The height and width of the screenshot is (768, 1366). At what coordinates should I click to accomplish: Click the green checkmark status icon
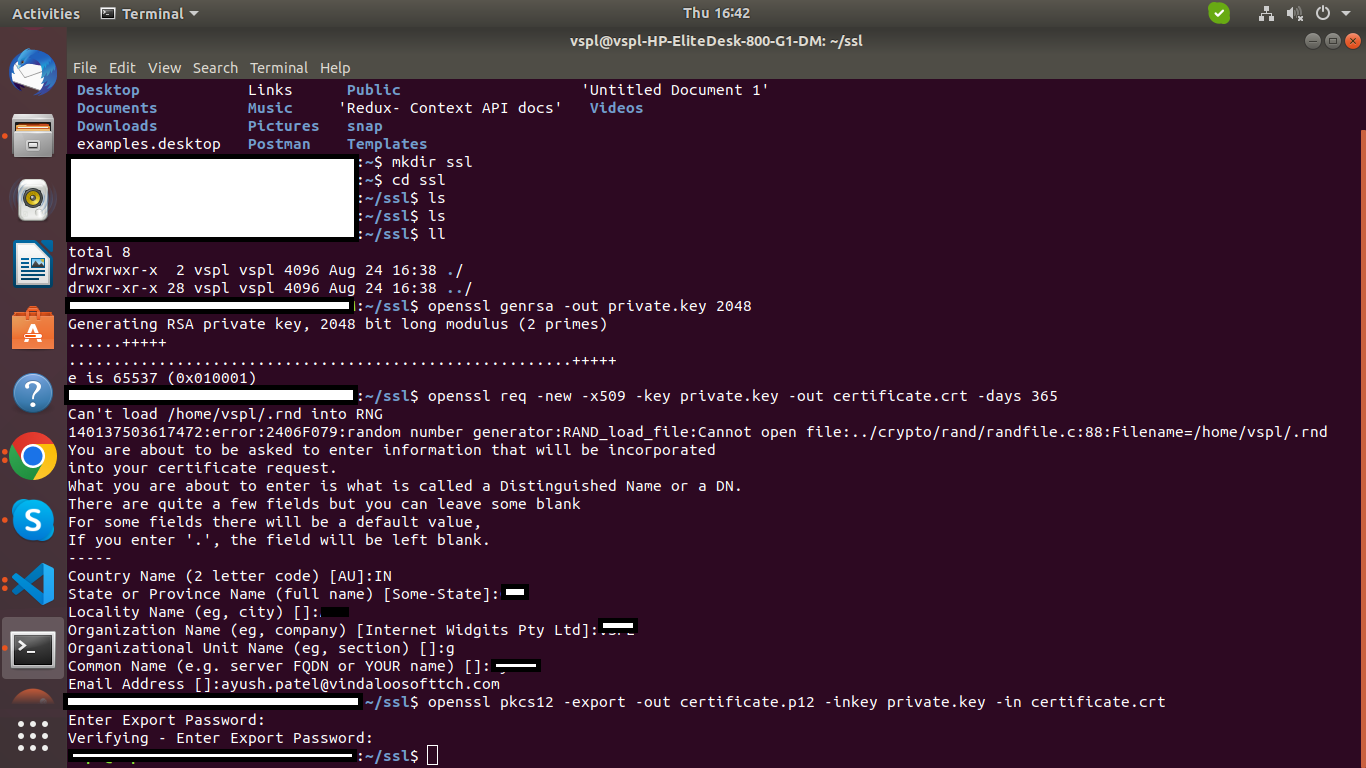click(1219, 13)
